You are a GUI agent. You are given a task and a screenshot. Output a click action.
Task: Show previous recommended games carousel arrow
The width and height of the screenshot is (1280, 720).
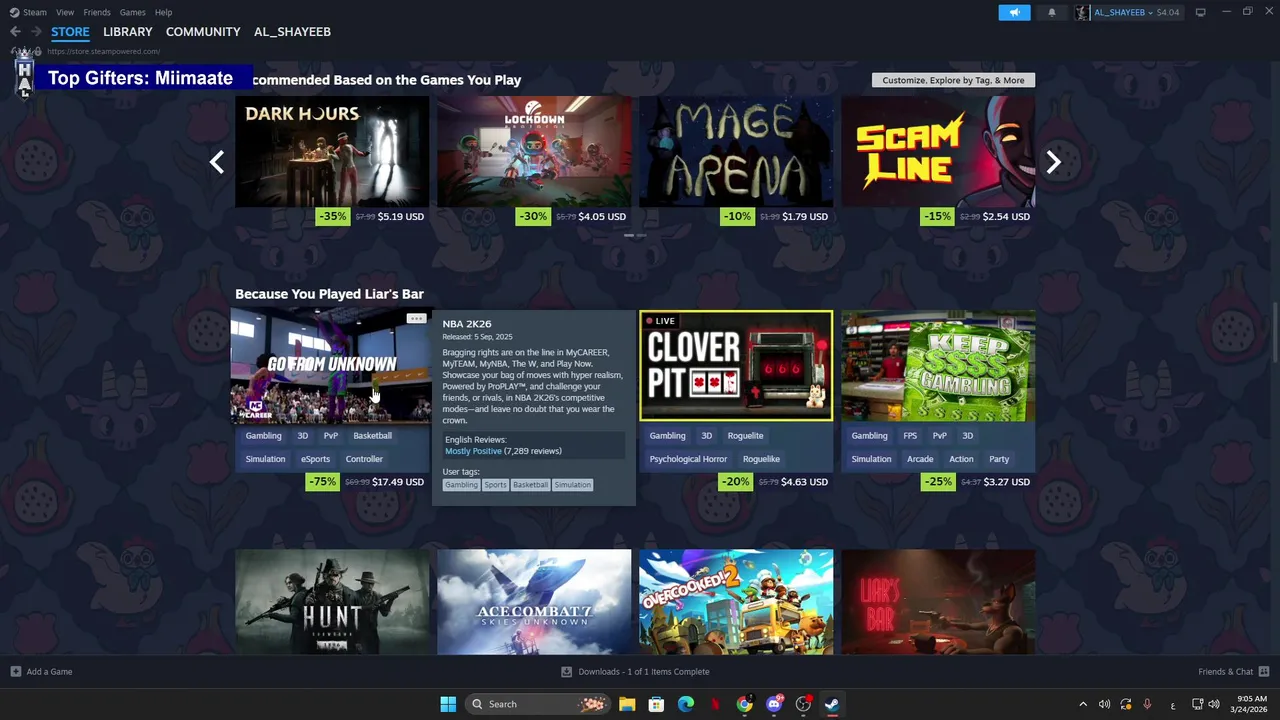[217, 162]
